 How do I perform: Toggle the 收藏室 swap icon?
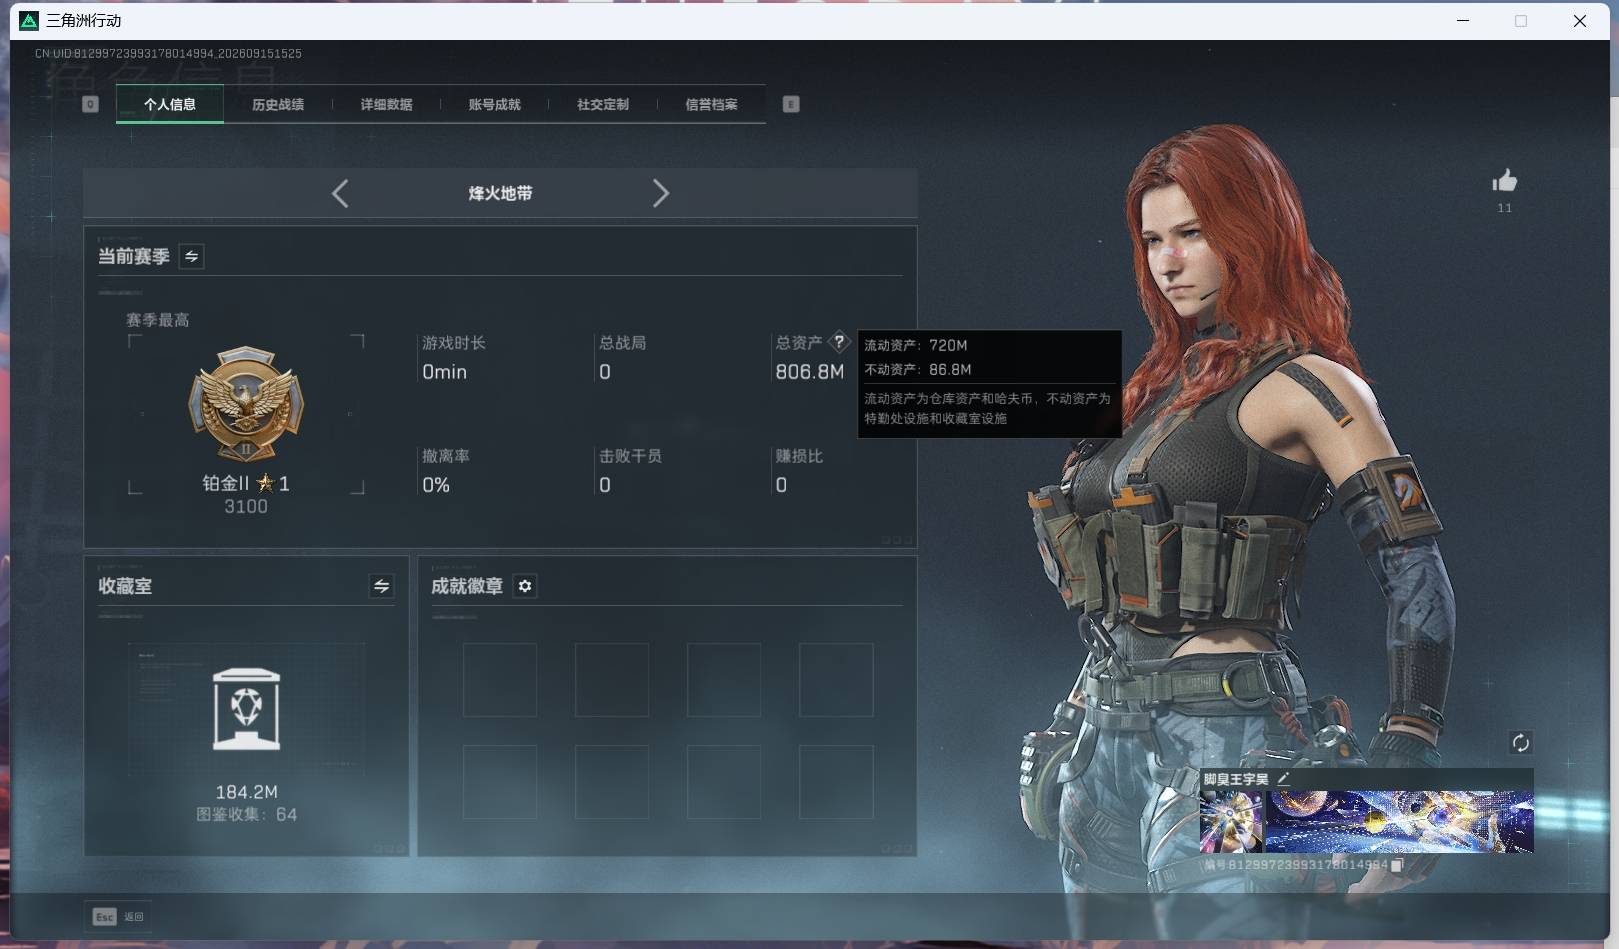tap(381, 586)
